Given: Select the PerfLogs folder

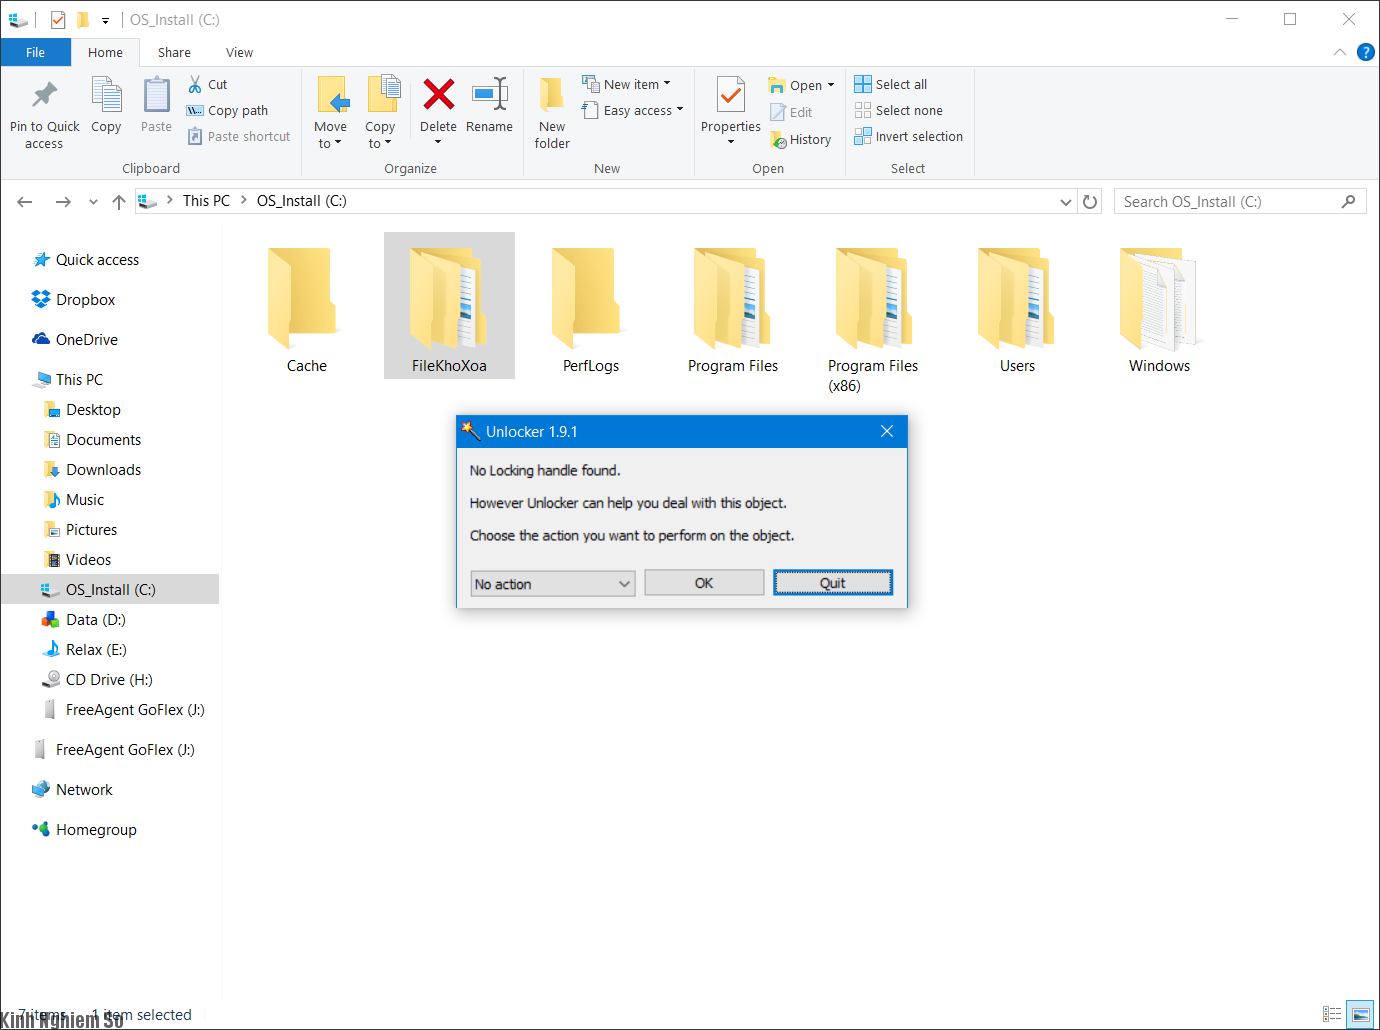Looking at the screenshot, I should click(591, 308).
